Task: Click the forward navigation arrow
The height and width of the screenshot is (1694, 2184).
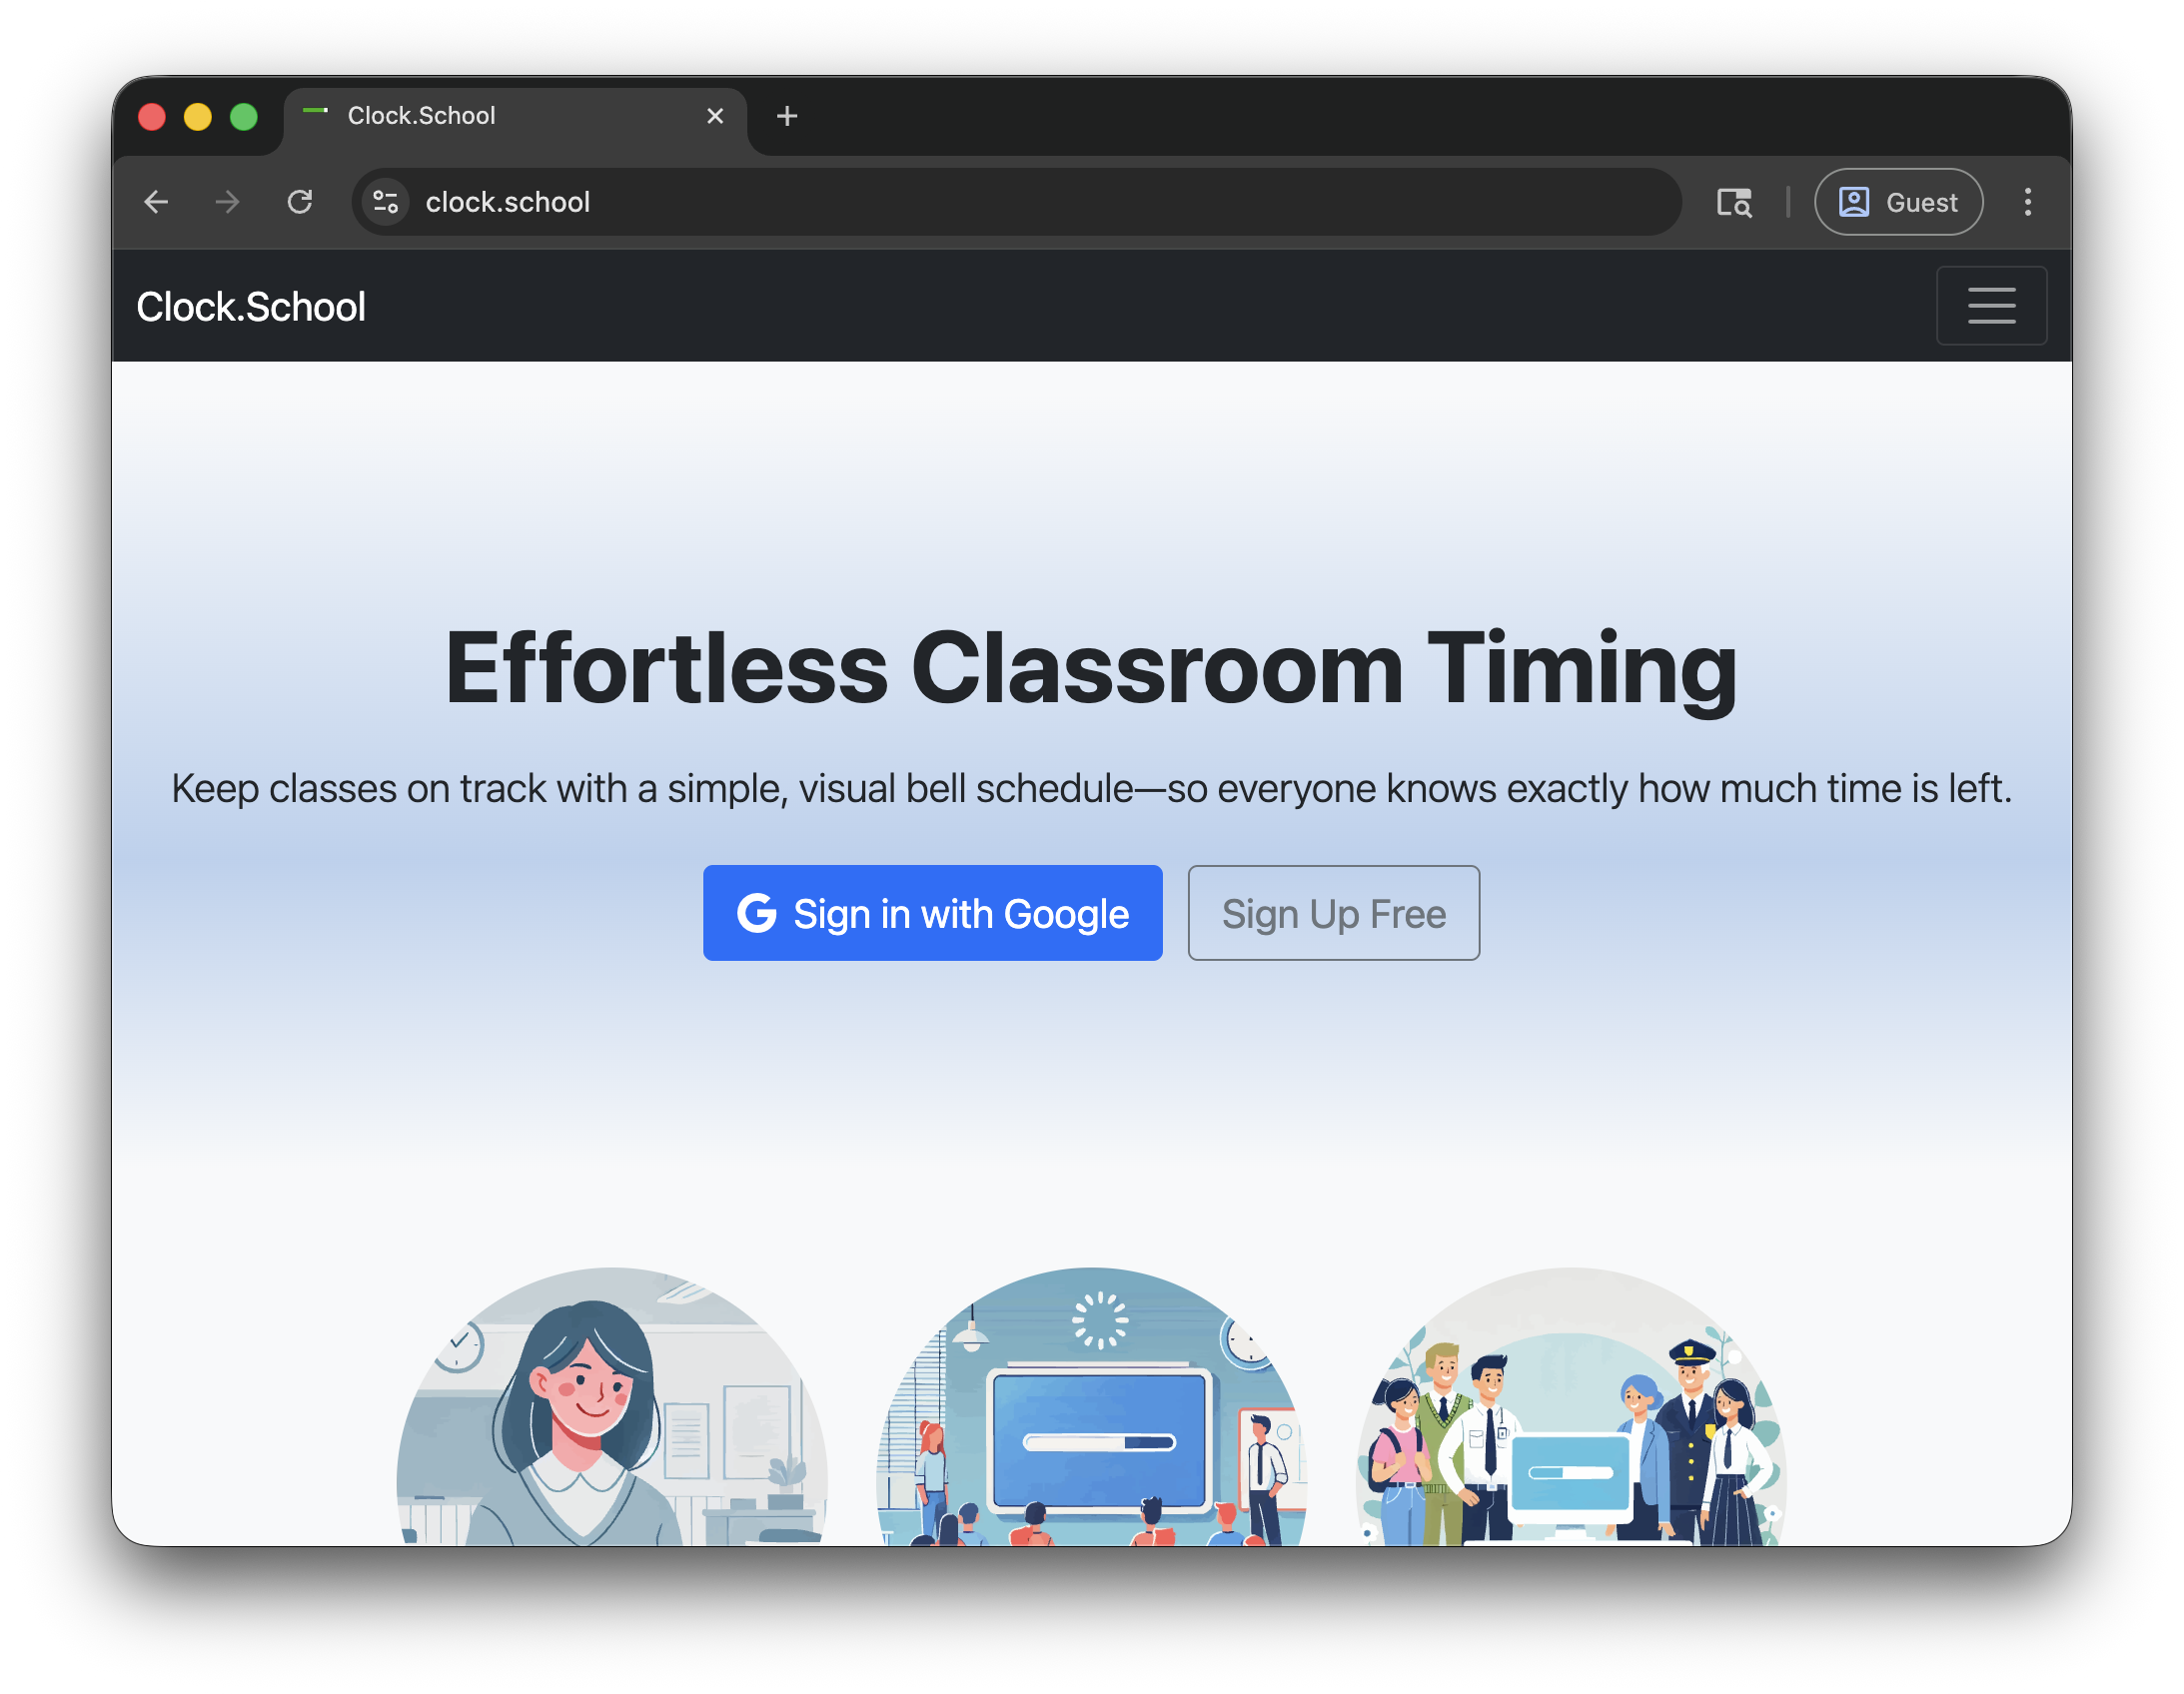Action: tap(227, 202)
